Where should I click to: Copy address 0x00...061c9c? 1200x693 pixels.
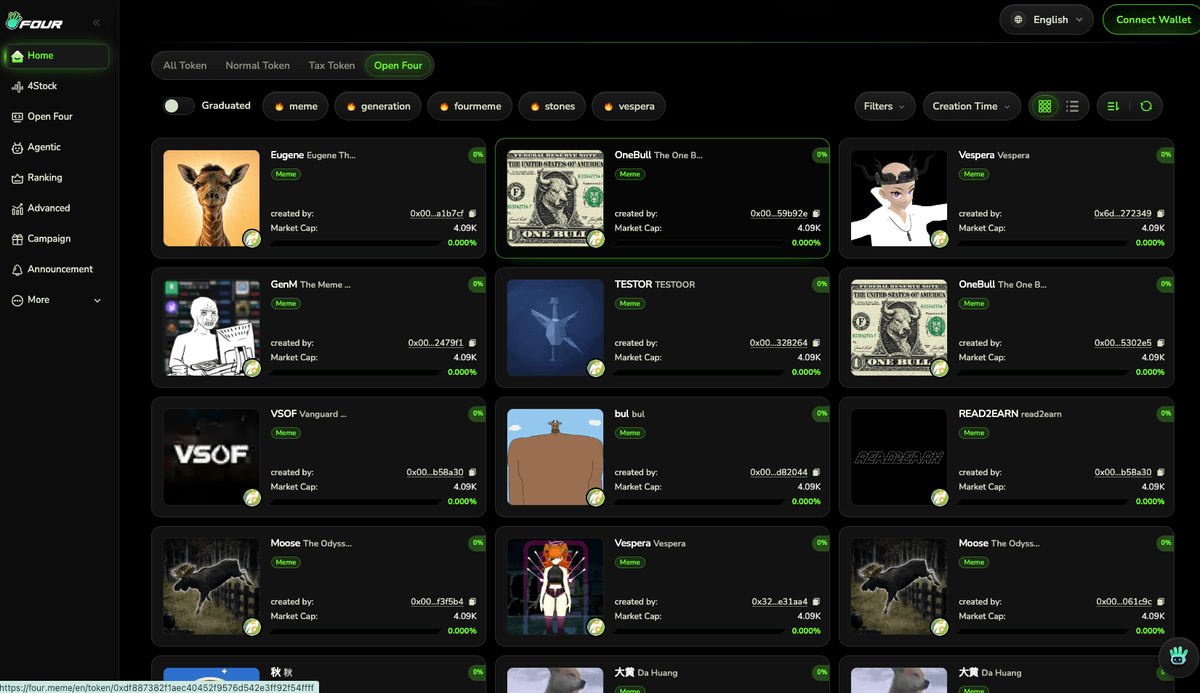tap(1161, 602)
